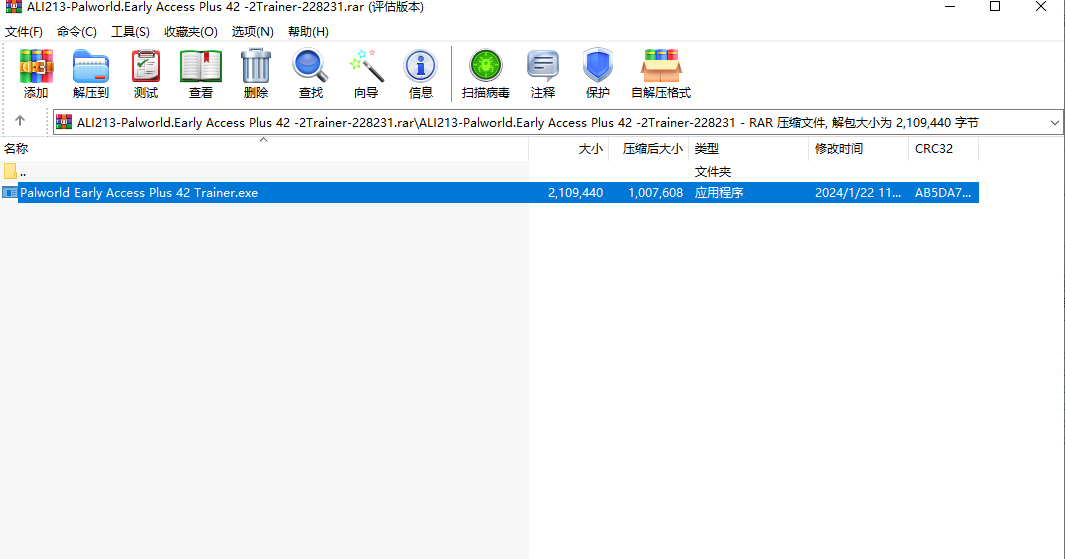
Task: Sort by 名称 column header
Action: (x=264, y=149)
